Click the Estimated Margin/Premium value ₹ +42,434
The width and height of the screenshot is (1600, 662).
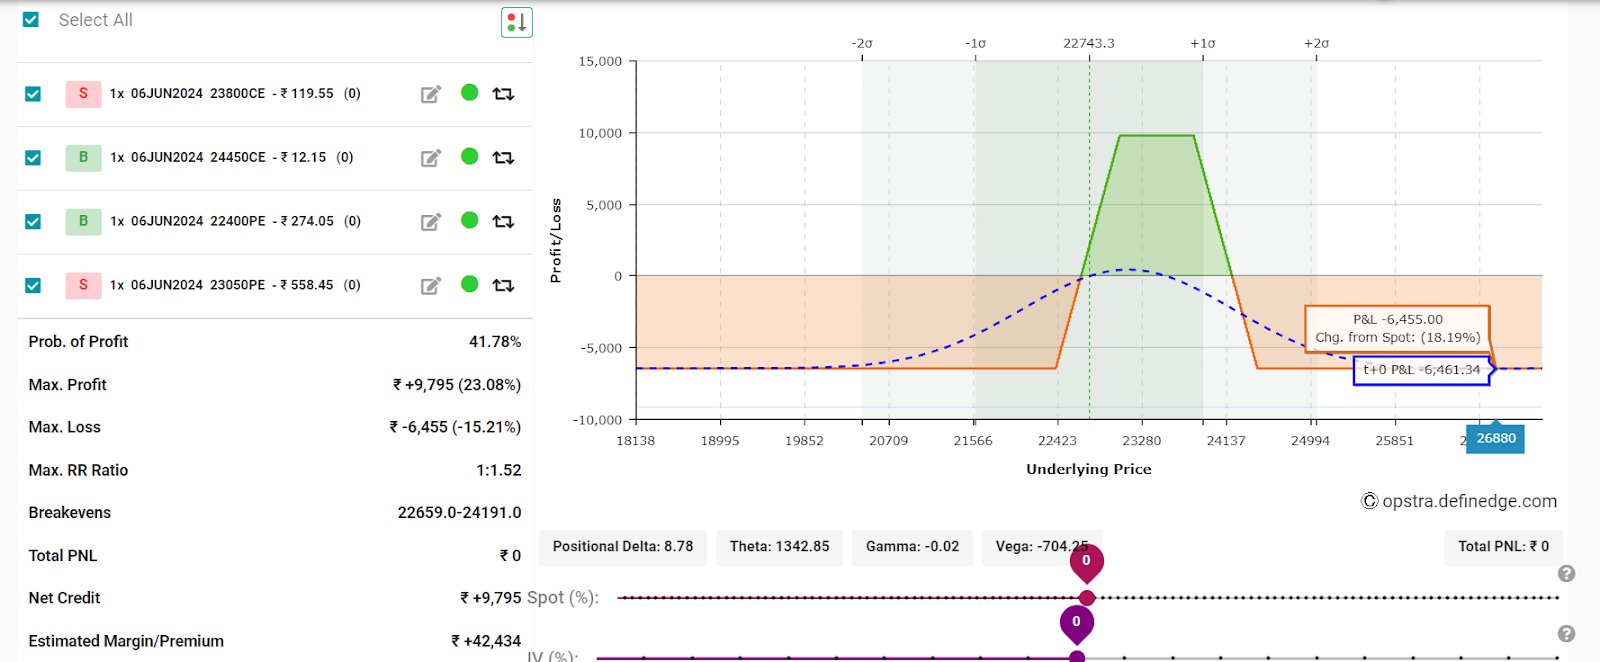coord(486,641)
